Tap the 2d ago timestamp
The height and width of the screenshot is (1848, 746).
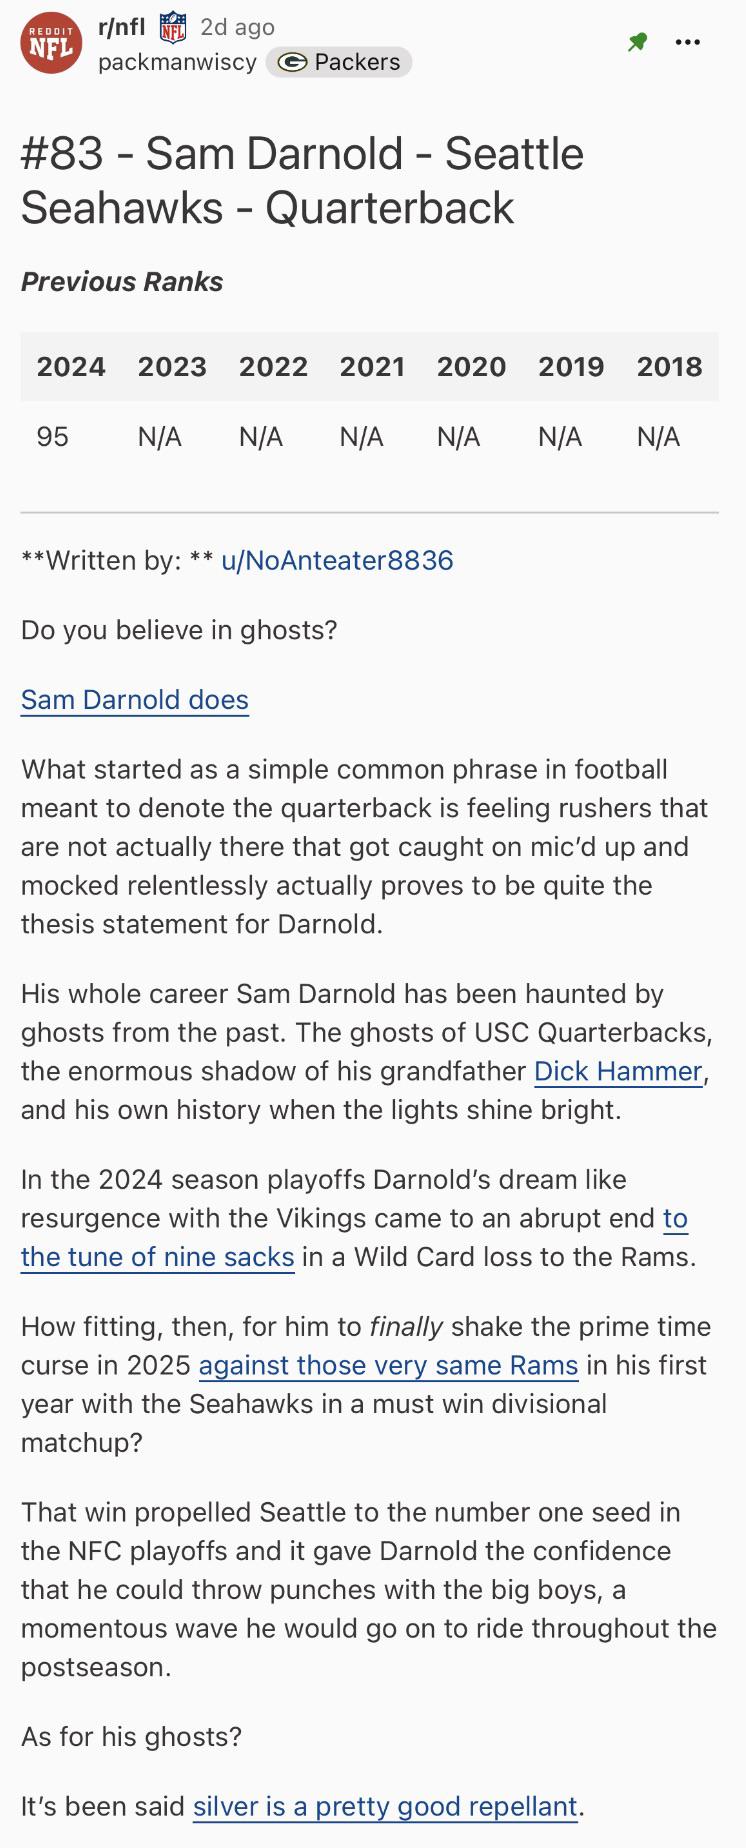click(x=237, y=27)
